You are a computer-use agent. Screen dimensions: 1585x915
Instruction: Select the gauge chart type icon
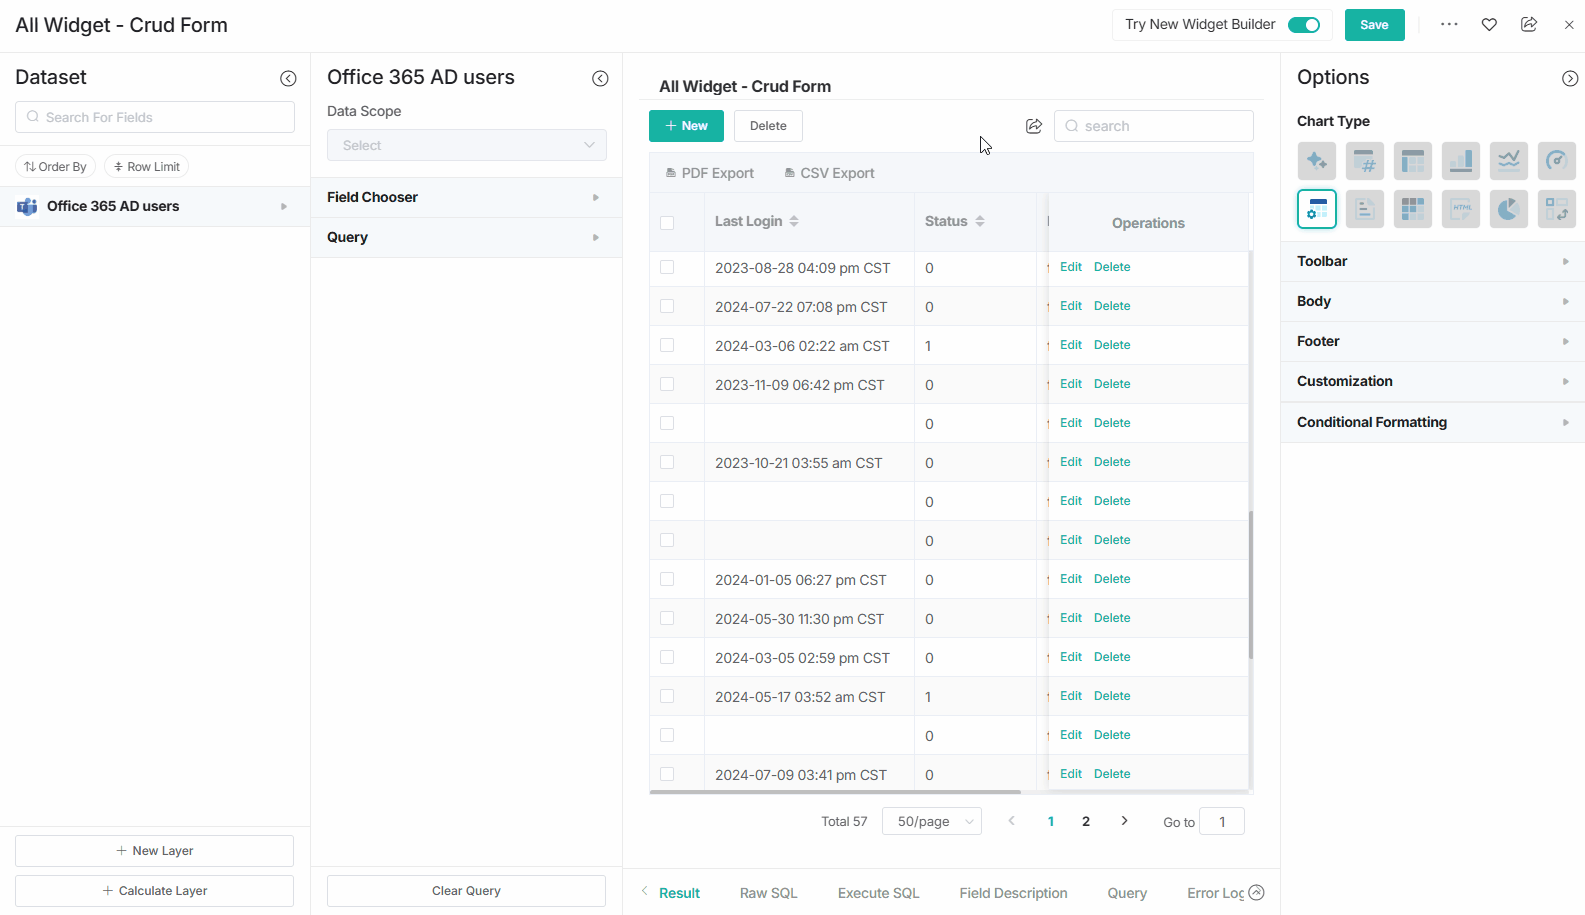[x=1556, y=161]
